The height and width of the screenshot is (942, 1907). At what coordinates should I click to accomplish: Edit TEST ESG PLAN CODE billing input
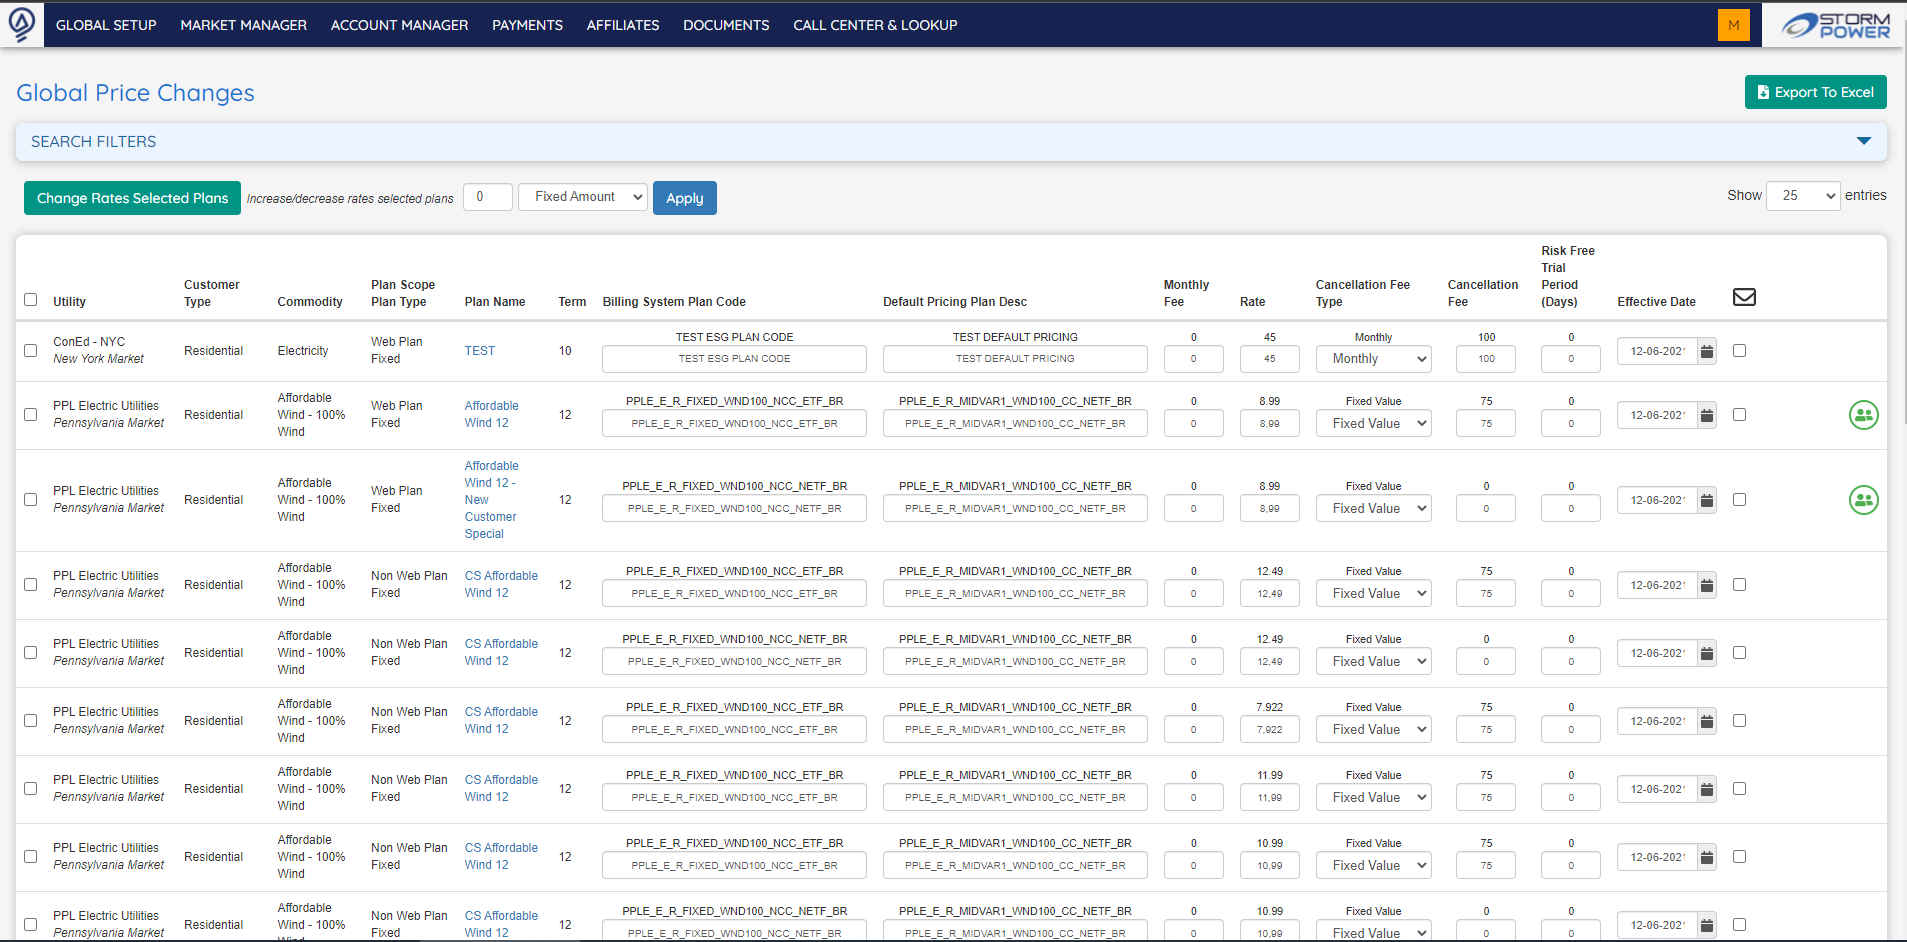[x=734, y=359]
